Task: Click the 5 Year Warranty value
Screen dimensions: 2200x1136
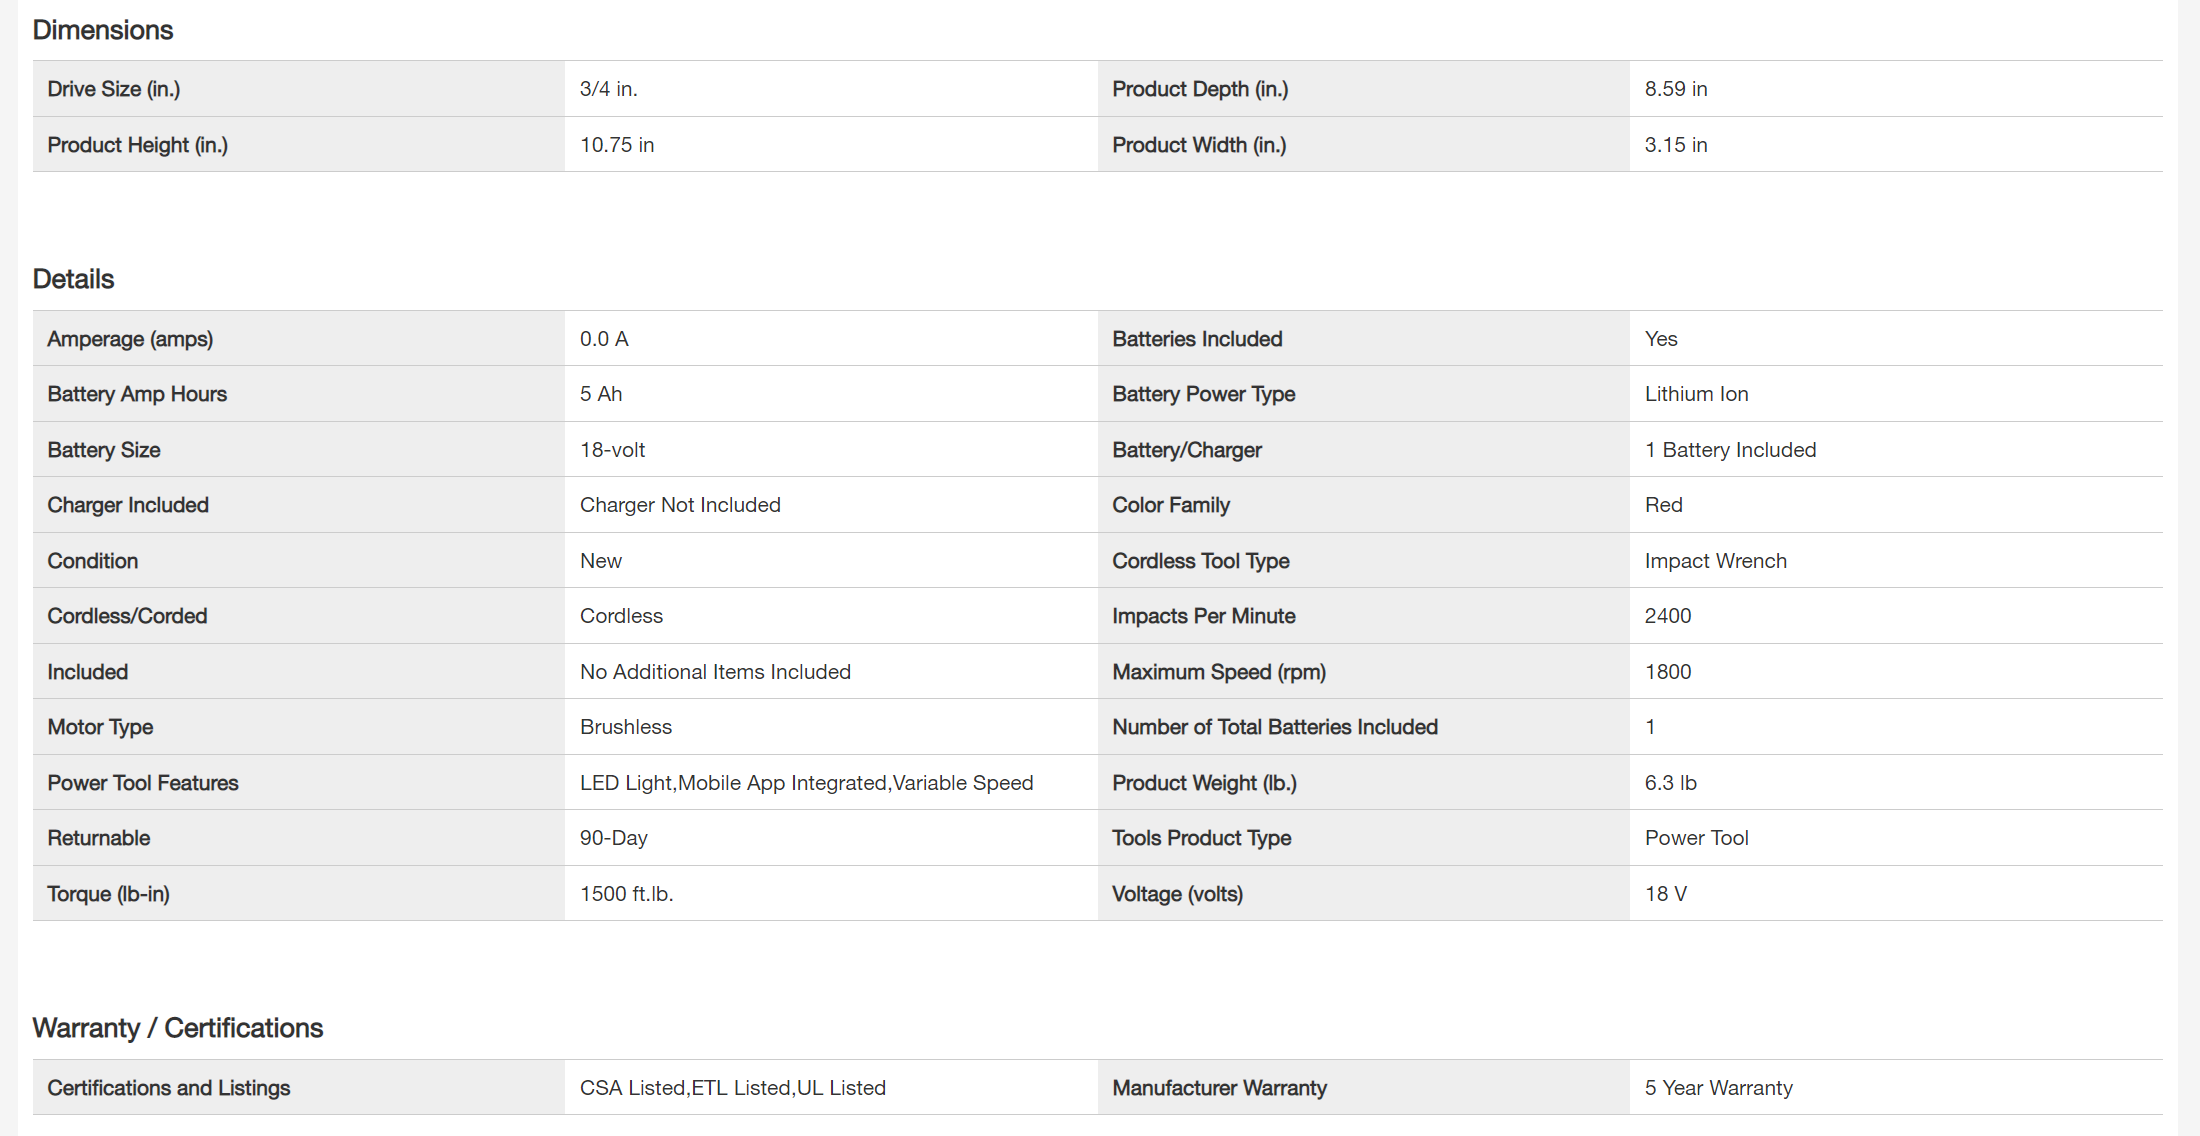Action: coord(1718,1088)
